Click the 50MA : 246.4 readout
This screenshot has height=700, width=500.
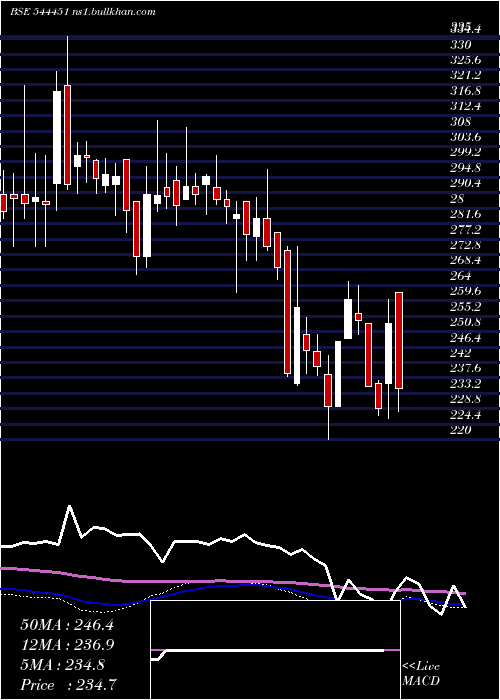click(67, 624)
